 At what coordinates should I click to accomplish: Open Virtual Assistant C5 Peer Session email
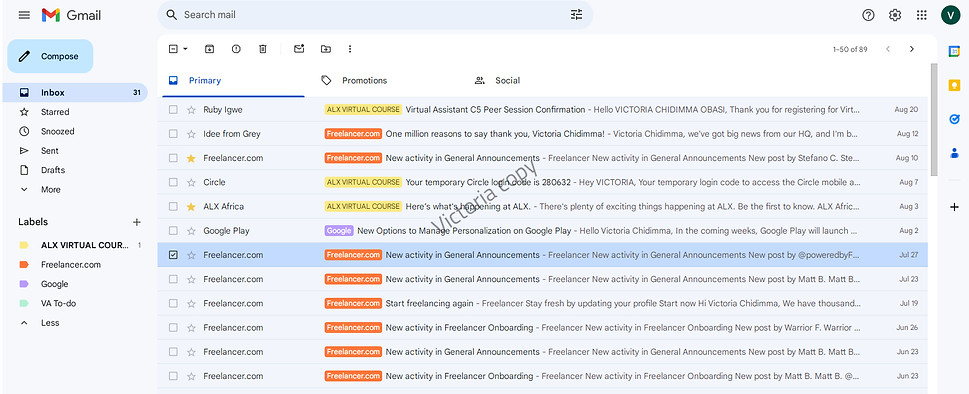click(x=543, y=110)
